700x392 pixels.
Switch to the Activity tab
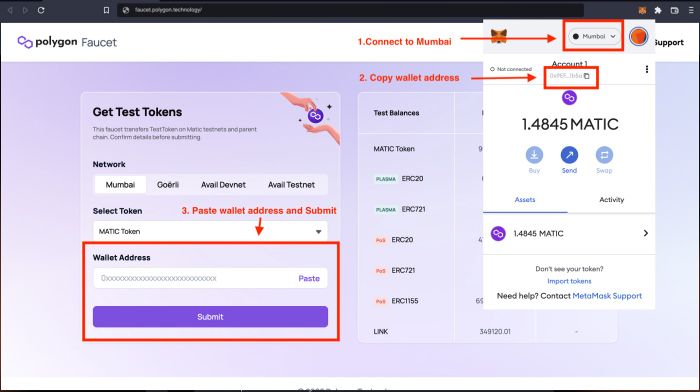pyautogui.click(x=612, y=200)
